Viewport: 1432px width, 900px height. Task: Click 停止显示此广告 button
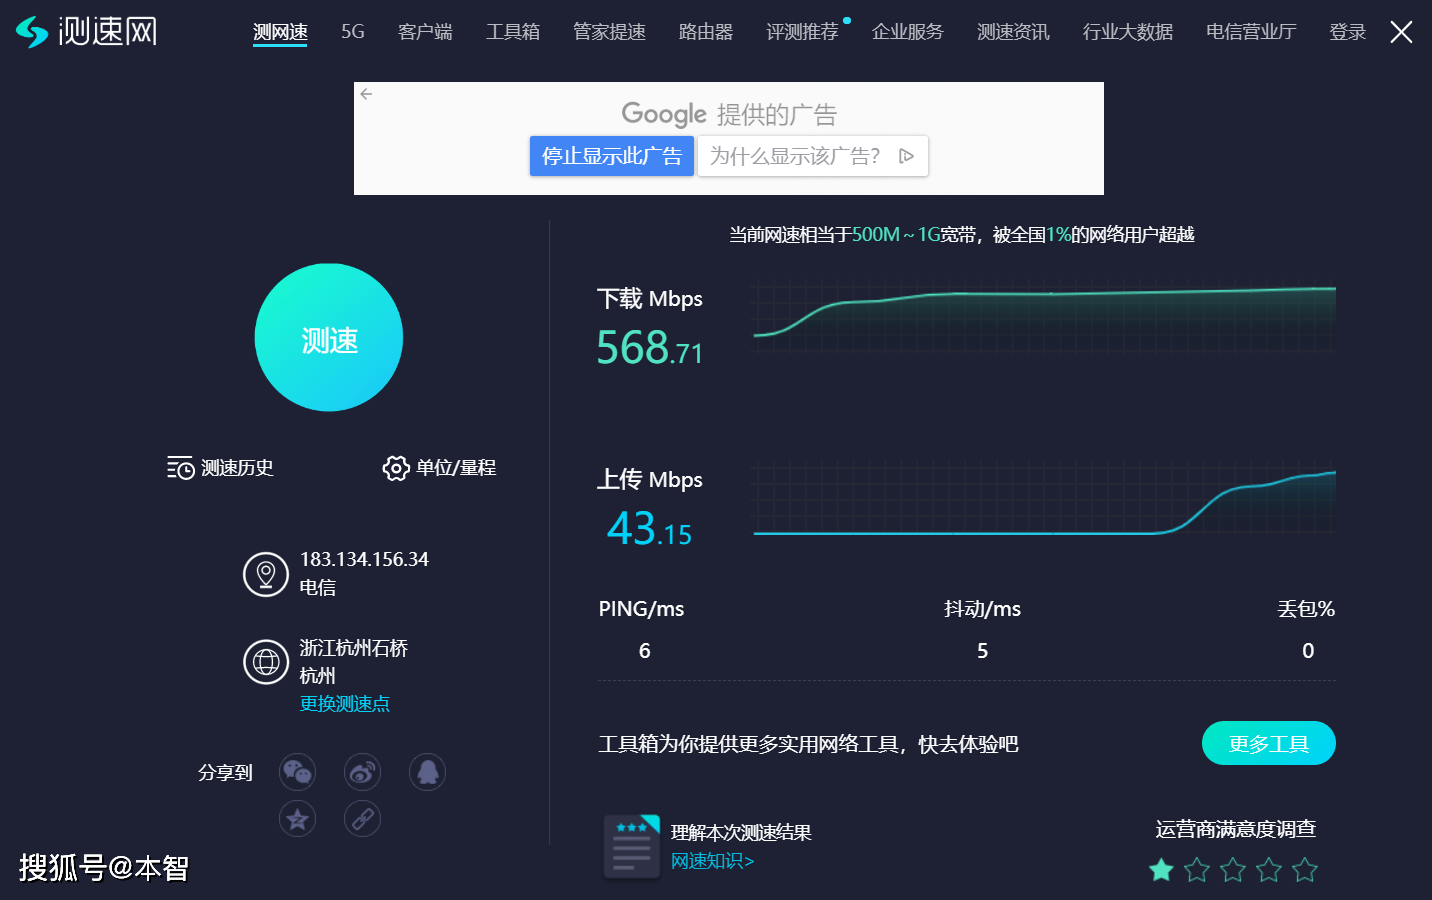612,156
